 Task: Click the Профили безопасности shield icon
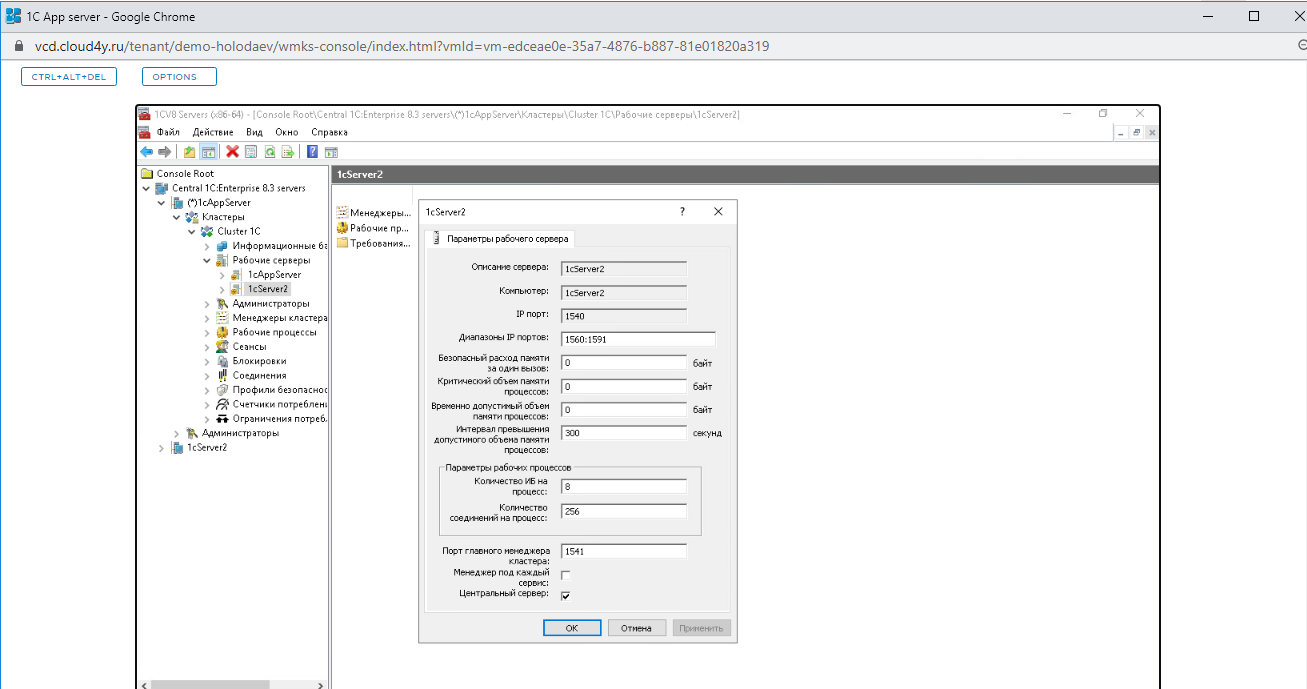coord(222,390)
